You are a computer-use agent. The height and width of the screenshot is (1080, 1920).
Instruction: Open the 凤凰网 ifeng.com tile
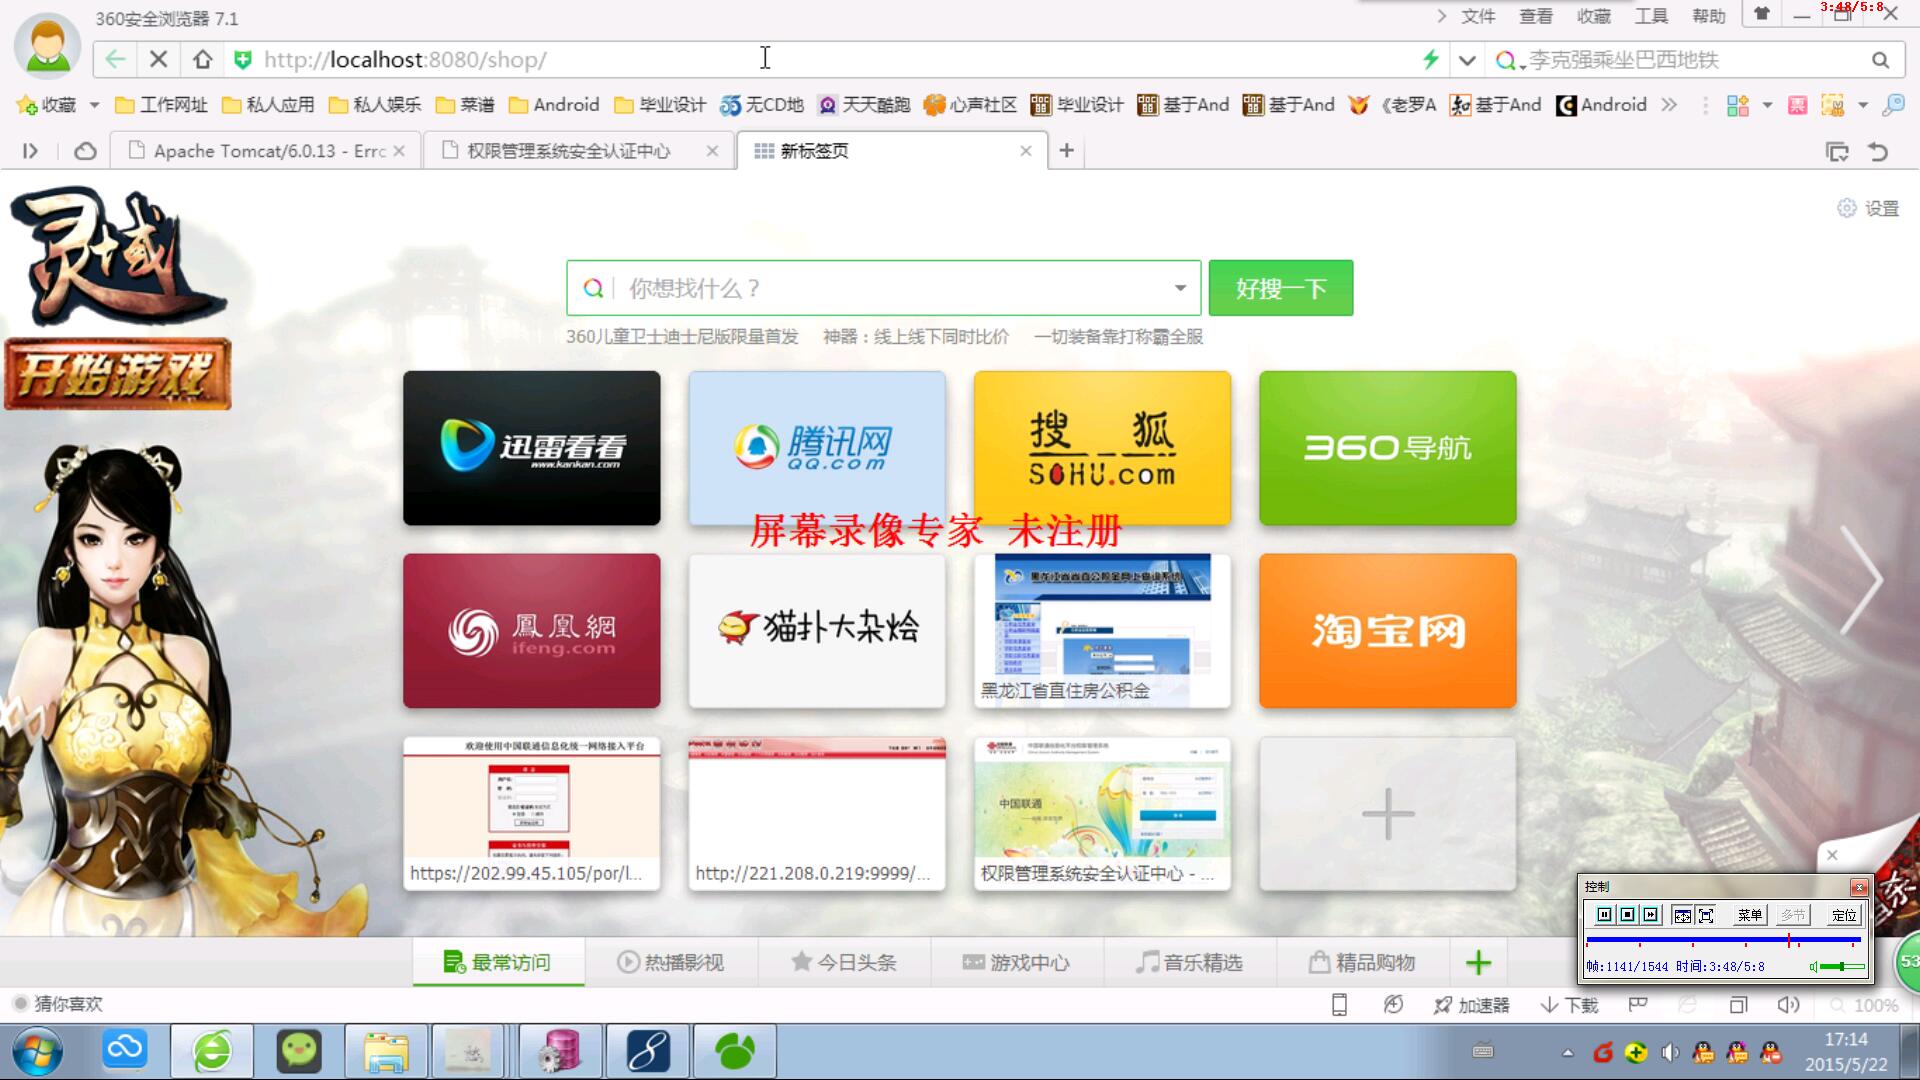point(532,631)
